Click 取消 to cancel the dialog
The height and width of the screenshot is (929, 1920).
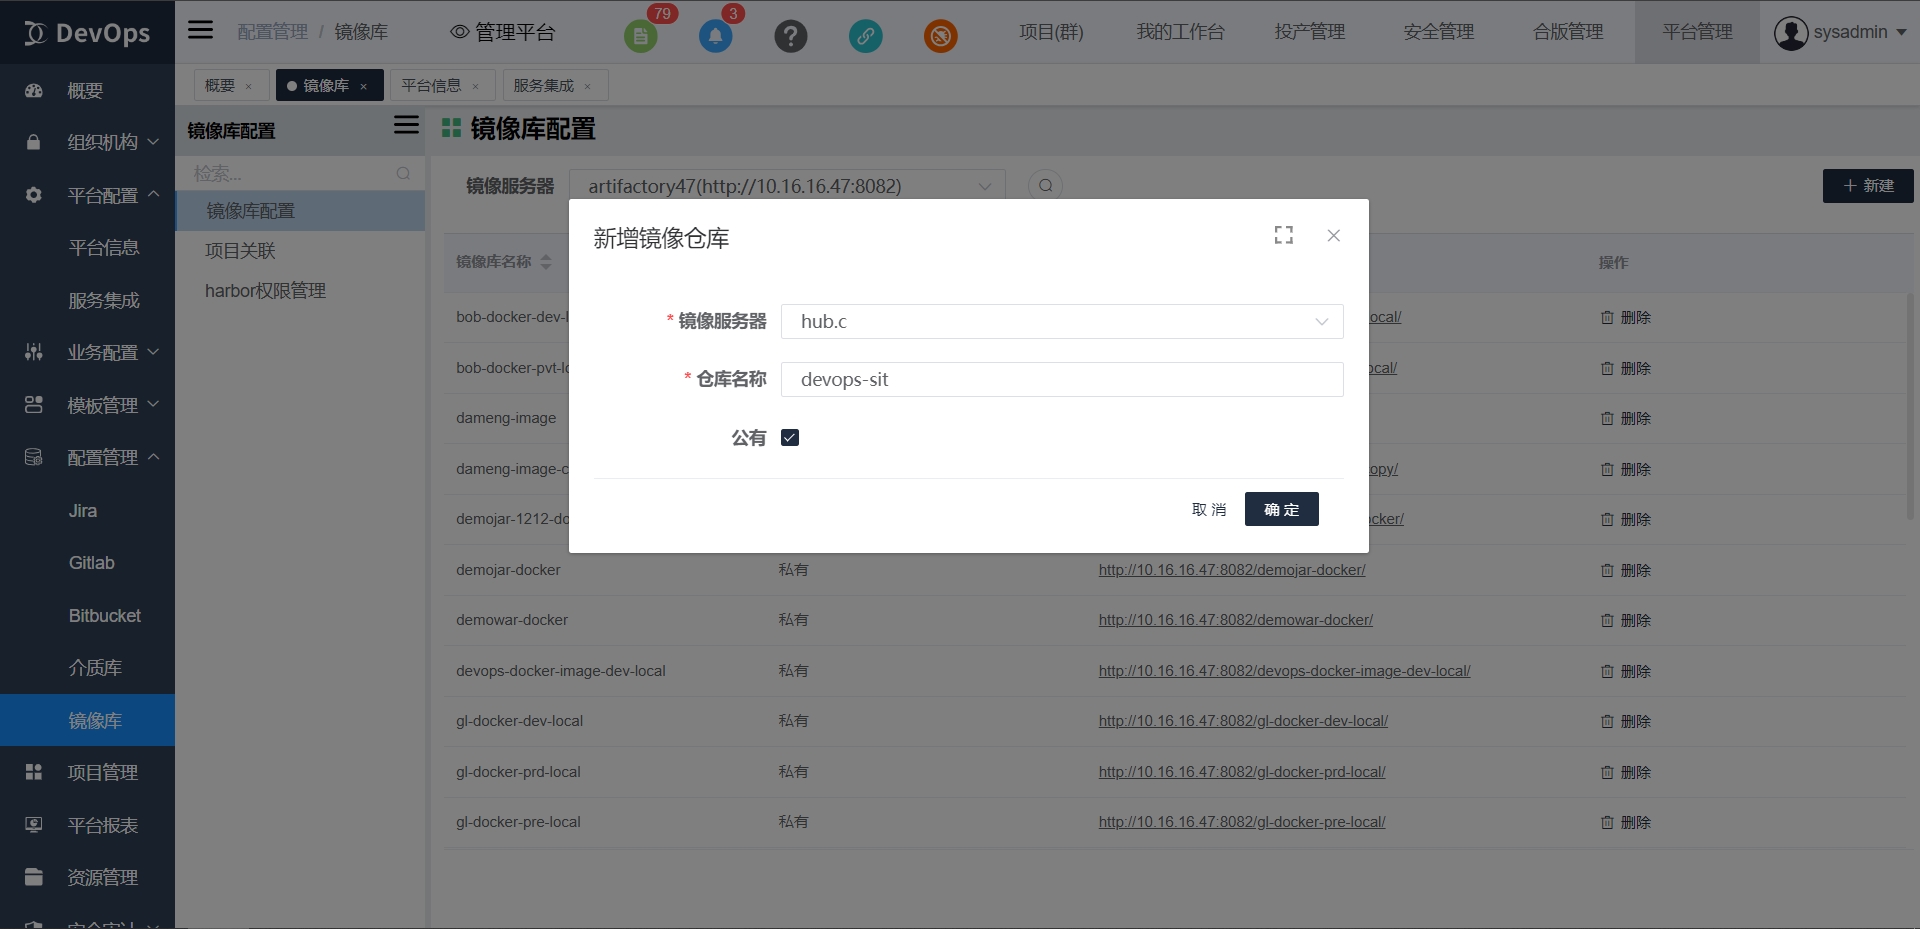click(x=1209, y=510)
